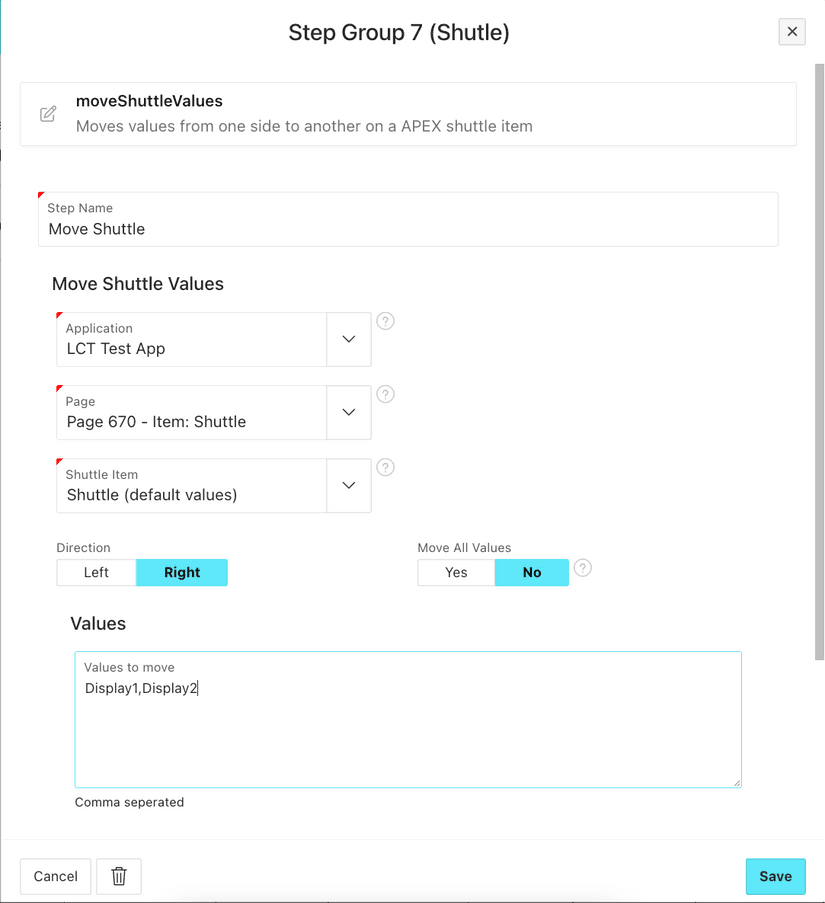825x903 pixels.
Task: Click the Shuttle Item help question mark
Action: click(385, 467)
